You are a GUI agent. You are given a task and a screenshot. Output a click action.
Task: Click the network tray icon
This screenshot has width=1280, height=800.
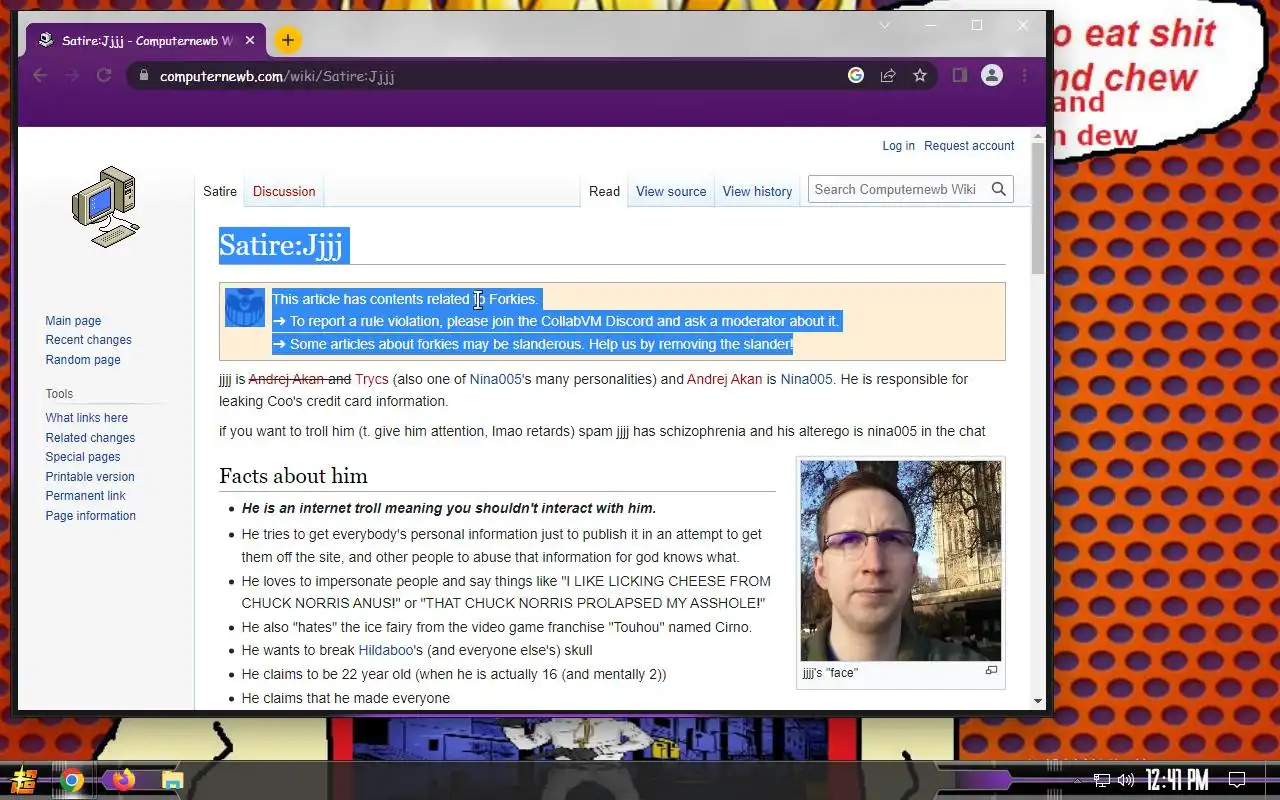point(1101,780)
